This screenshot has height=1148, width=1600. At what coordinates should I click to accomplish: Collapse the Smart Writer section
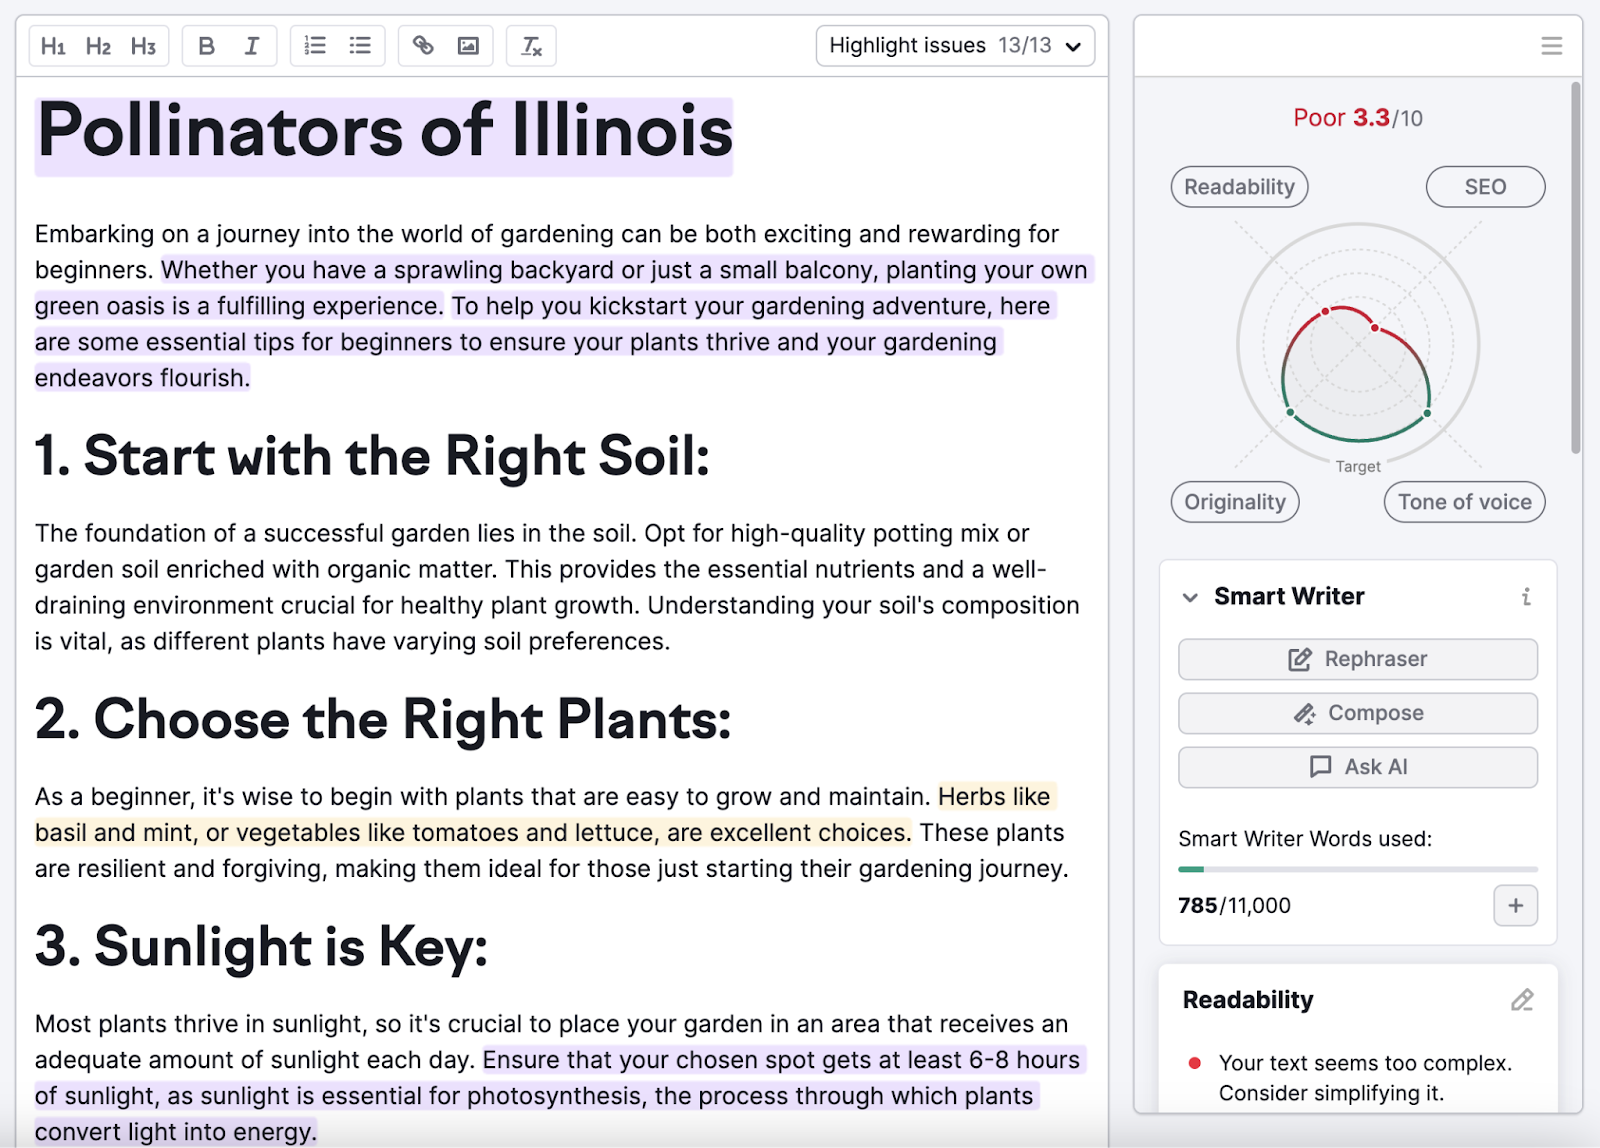click(1189, 597)
